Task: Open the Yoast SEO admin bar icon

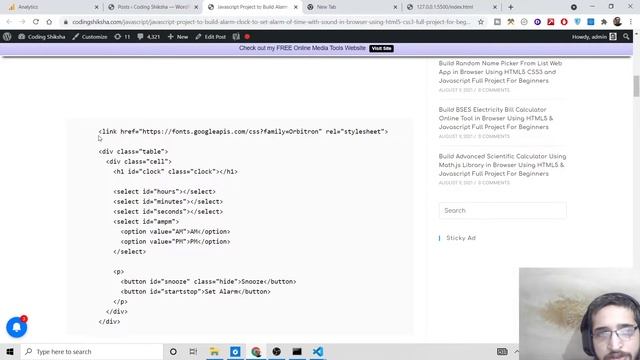Action: point(236,37)
